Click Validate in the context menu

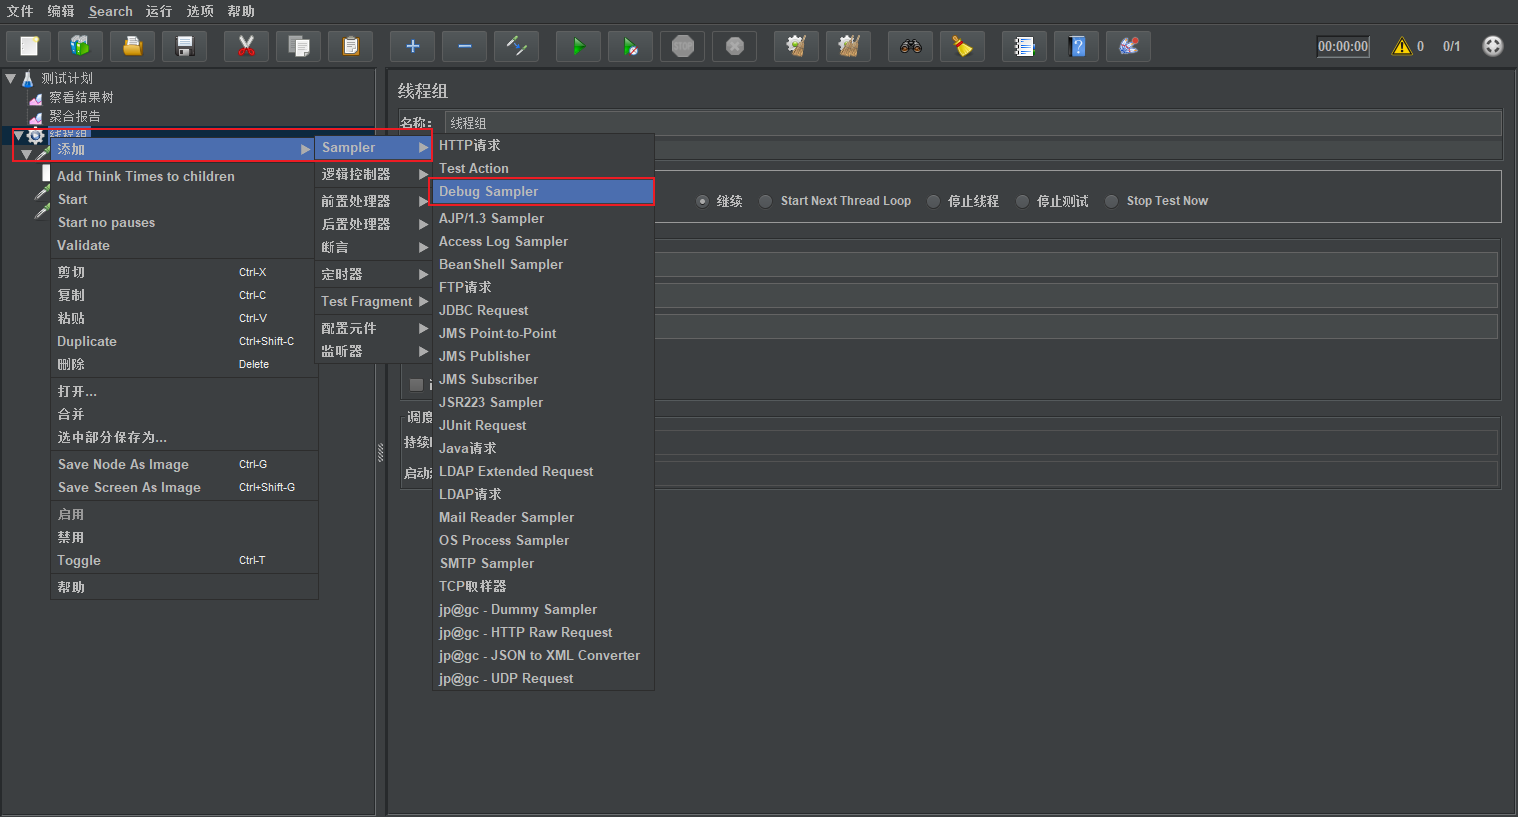pos(84,245)
